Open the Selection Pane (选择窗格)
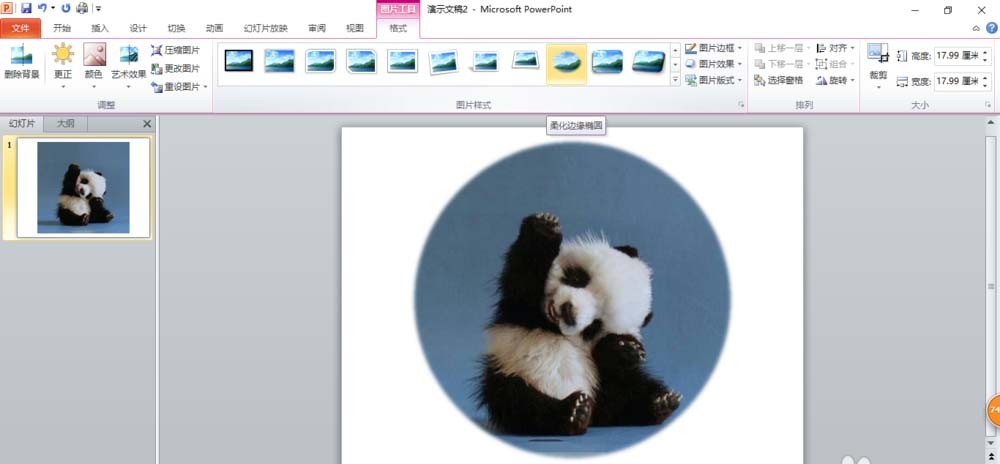The height and width of the screenshot is (464, 1000). [x=779, y=80]
